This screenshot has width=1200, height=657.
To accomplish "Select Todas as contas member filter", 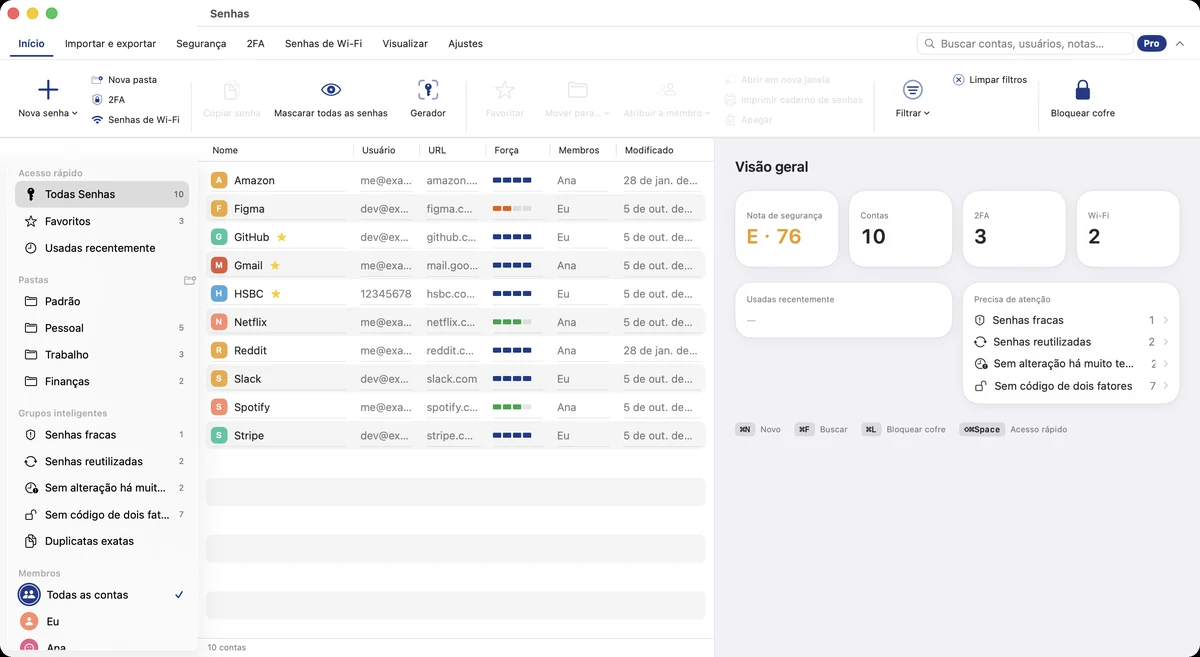I will point(102,595).
